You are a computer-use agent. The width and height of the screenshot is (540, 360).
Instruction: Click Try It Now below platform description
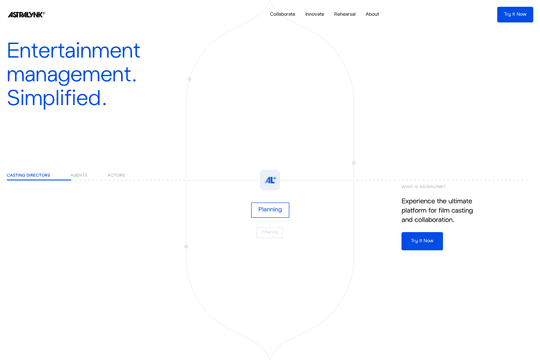pyautogui.click(x=422, y=241)
